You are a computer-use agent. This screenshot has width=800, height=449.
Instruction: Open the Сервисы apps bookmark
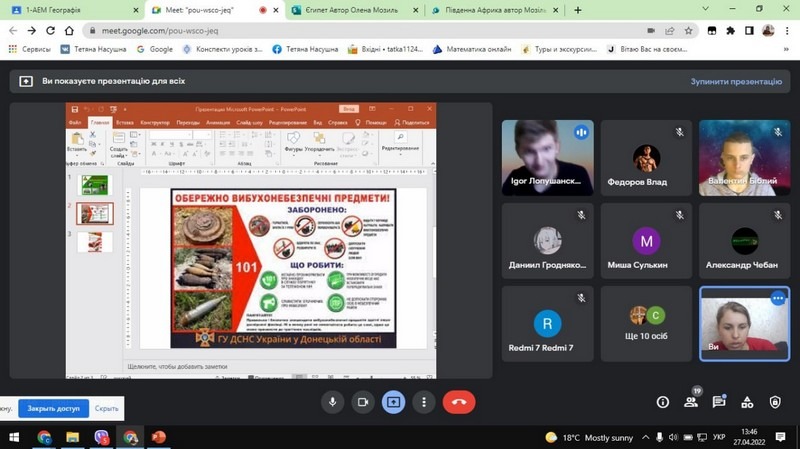click(30, 49)
